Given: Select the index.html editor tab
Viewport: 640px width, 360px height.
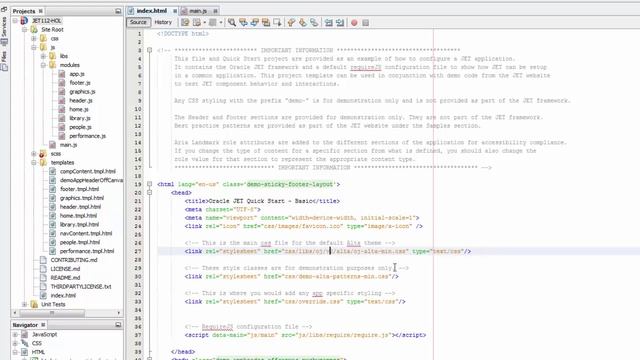Looking at the screenshot, I should (x=151, y=11).
